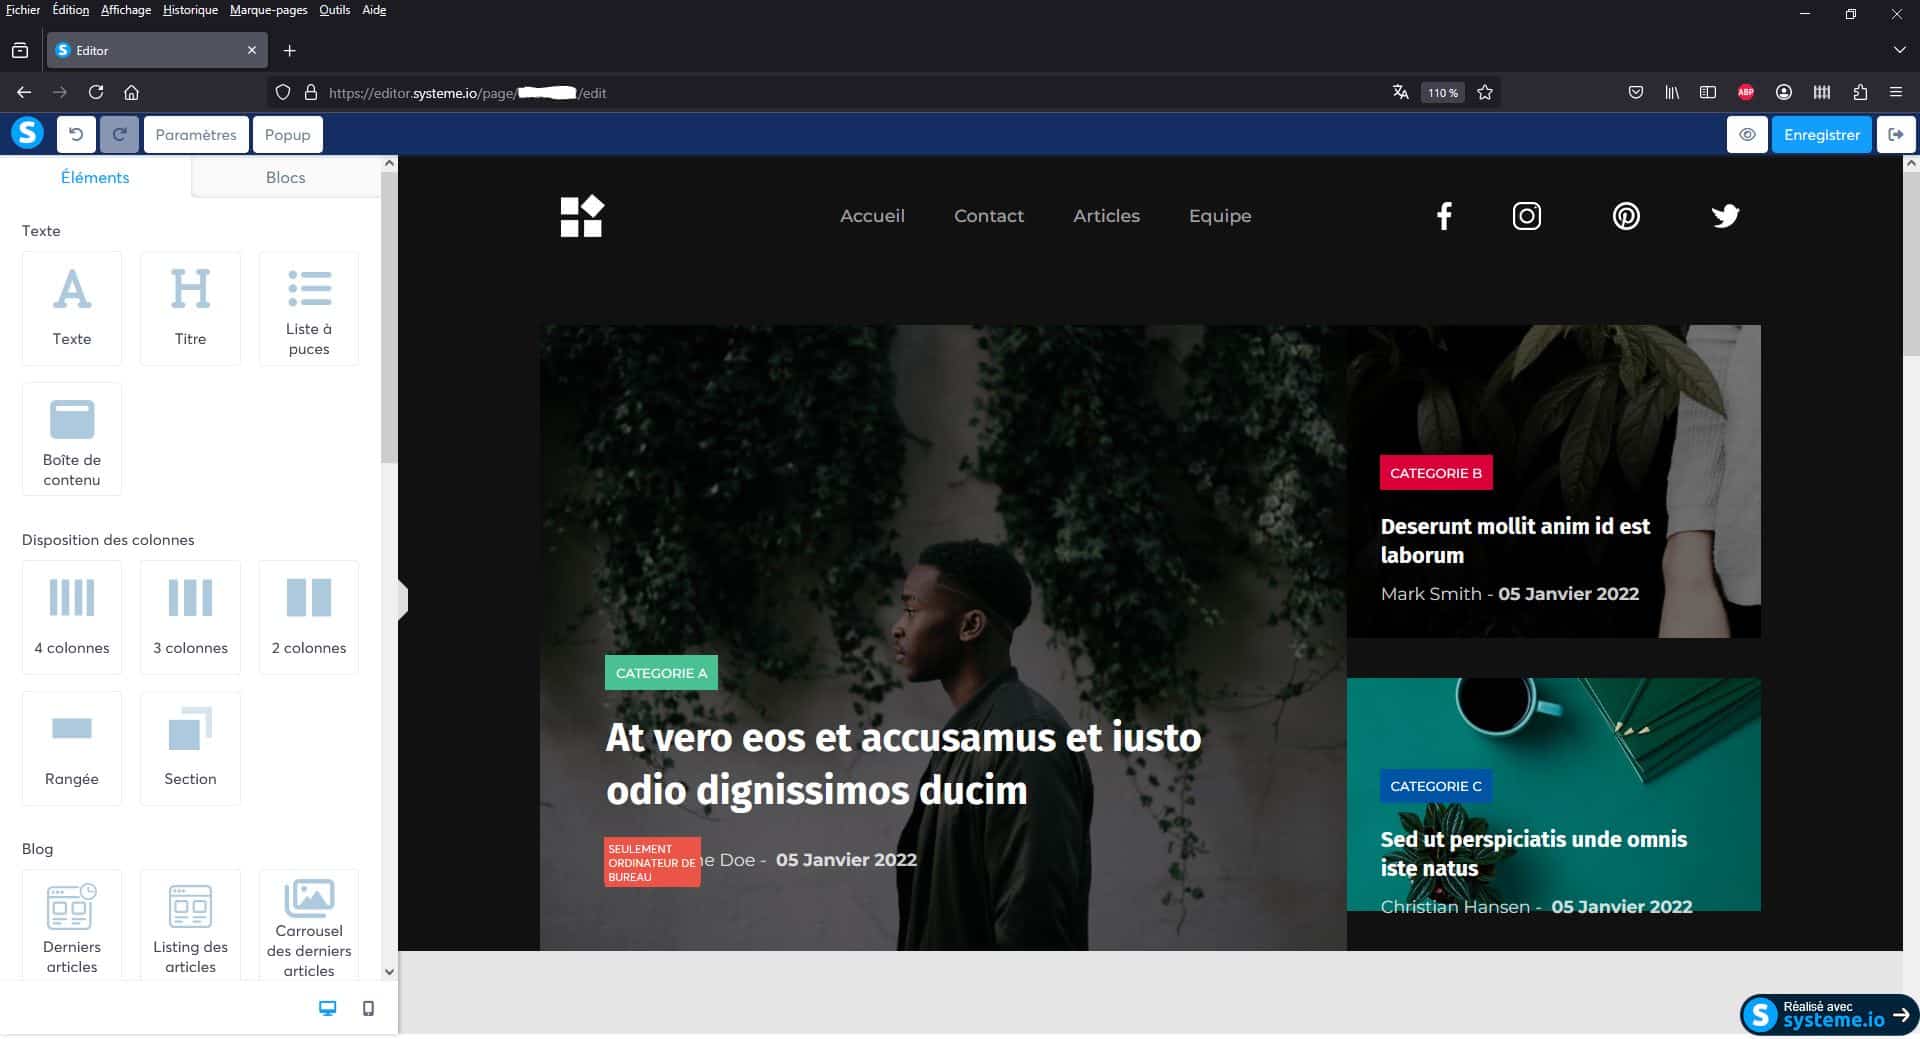
Task: Insert a 4 colonnes layout
Action: pos(72,617)
